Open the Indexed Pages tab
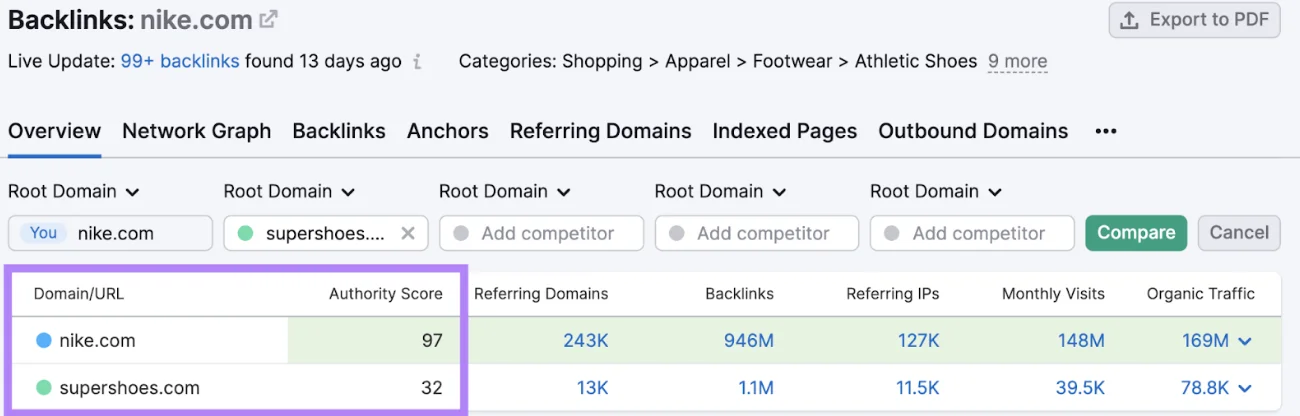Image resolution: width=1300 pixels, height=416 pixels. point(785,131)
